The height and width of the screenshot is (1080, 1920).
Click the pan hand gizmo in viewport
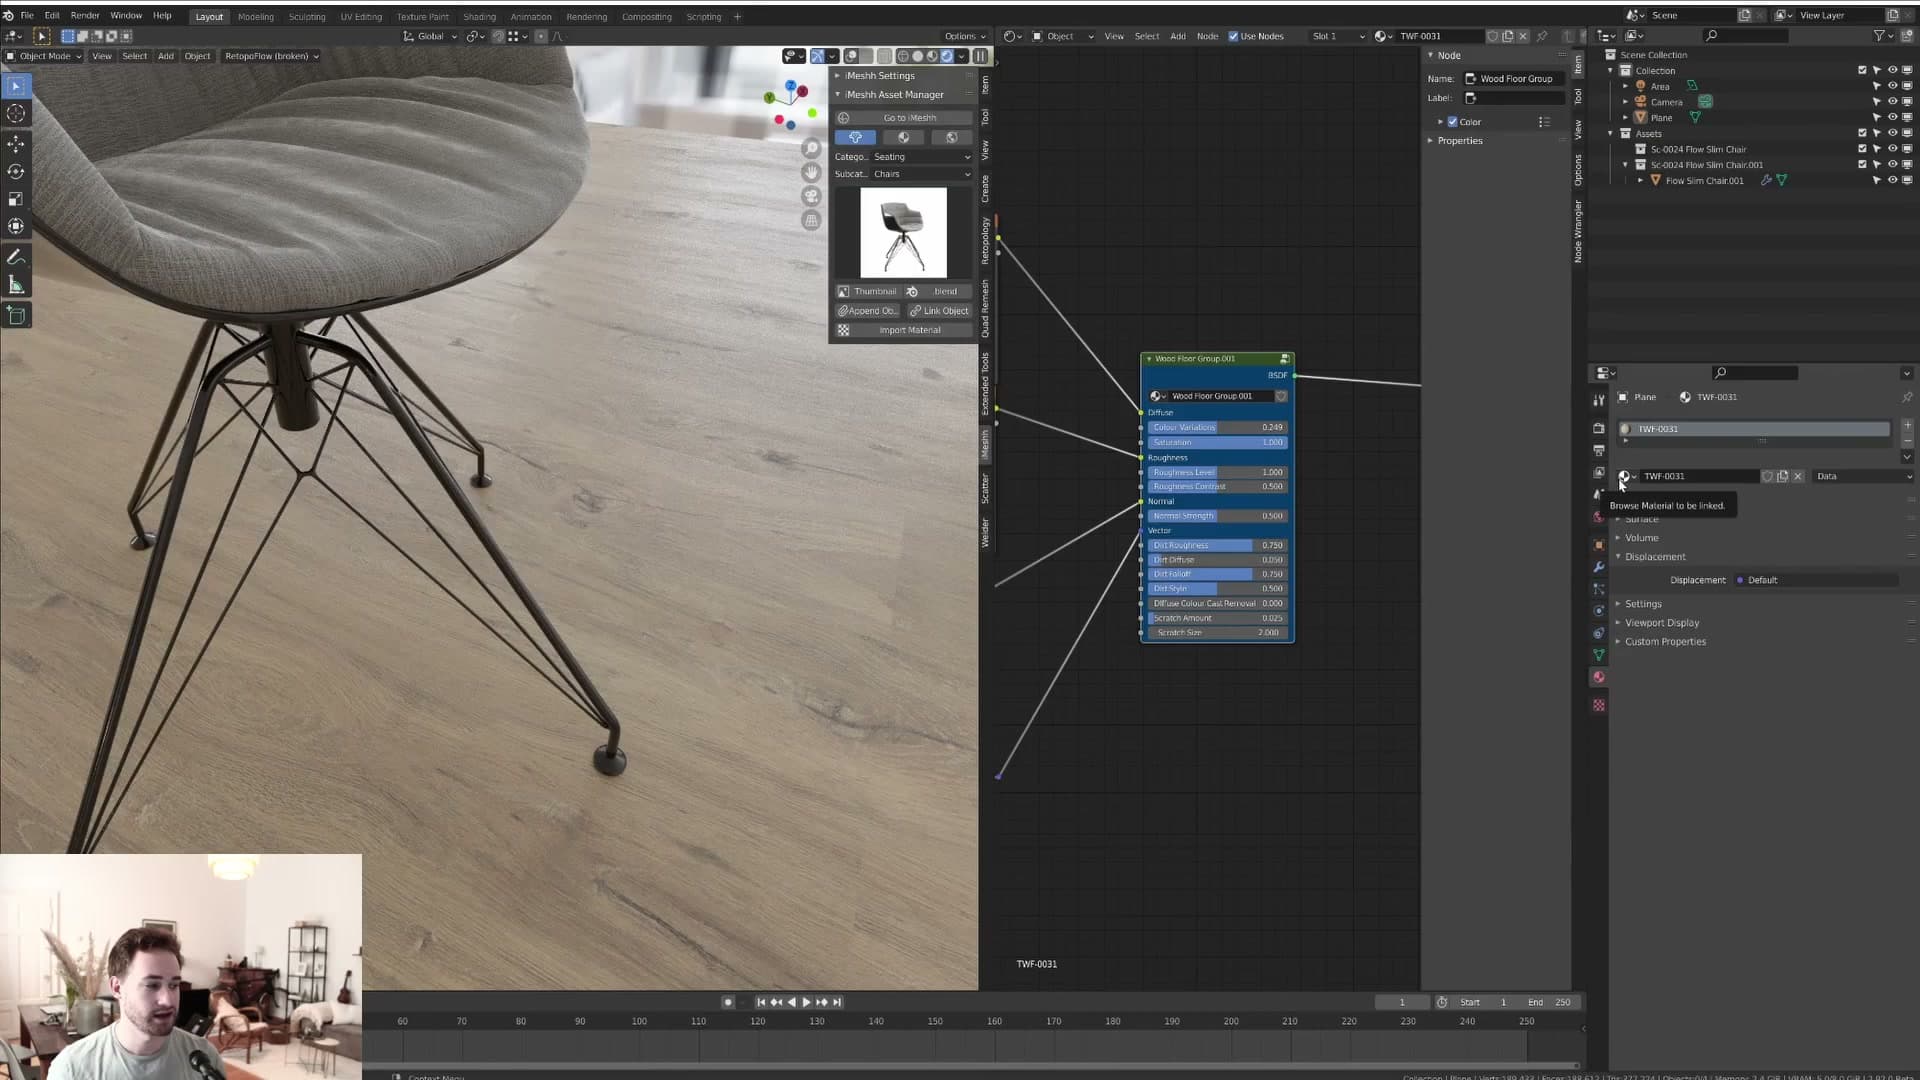pyautogui.click(x=811, y=172)
